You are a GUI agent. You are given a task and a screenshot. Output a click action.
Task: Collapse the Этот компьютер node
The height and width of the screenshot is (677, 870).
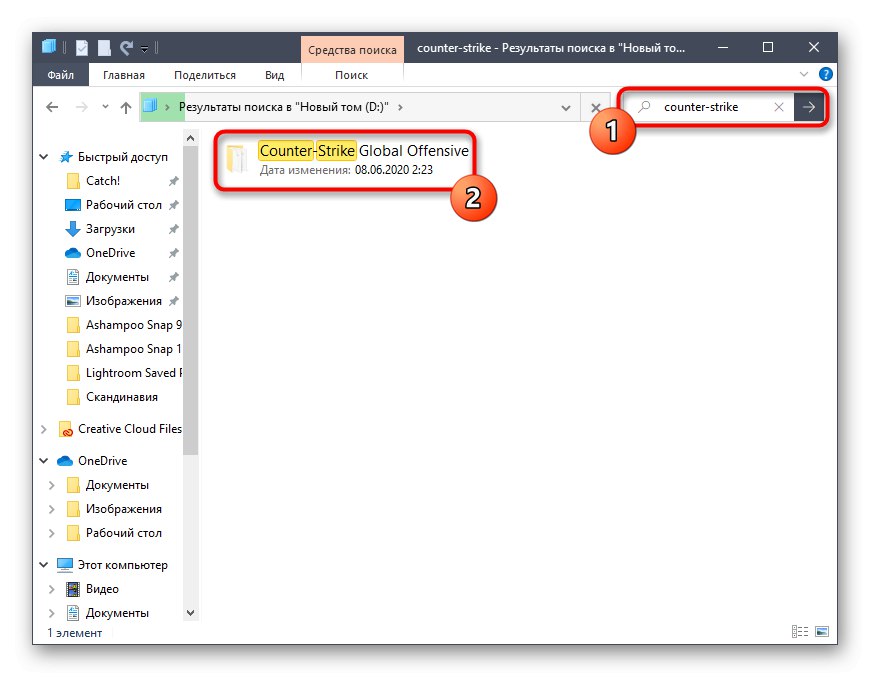coord(44,565)
